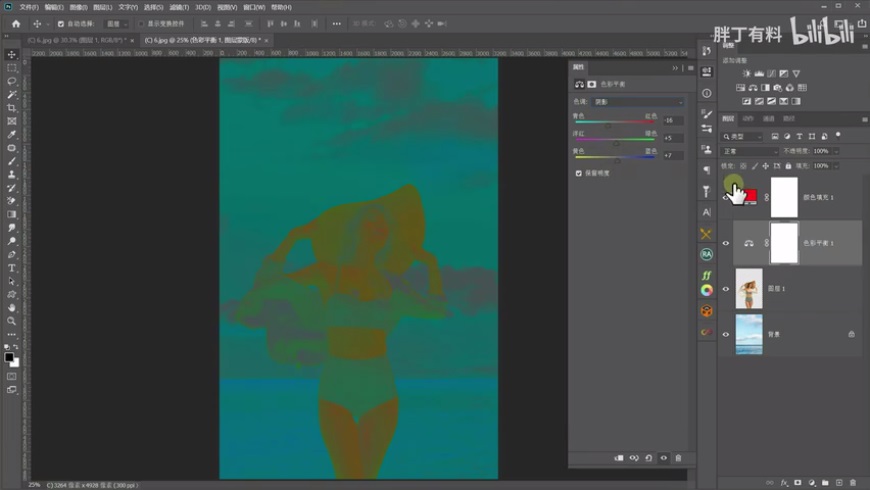Select the Horizontal Type tool
The width and height of the screenshot is (870, 490).
(x=12, y=268)
